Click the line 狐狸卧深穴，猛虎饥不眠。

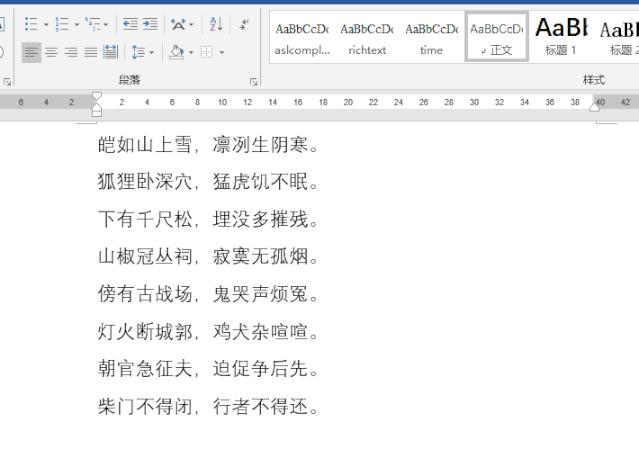coord(208,181)
